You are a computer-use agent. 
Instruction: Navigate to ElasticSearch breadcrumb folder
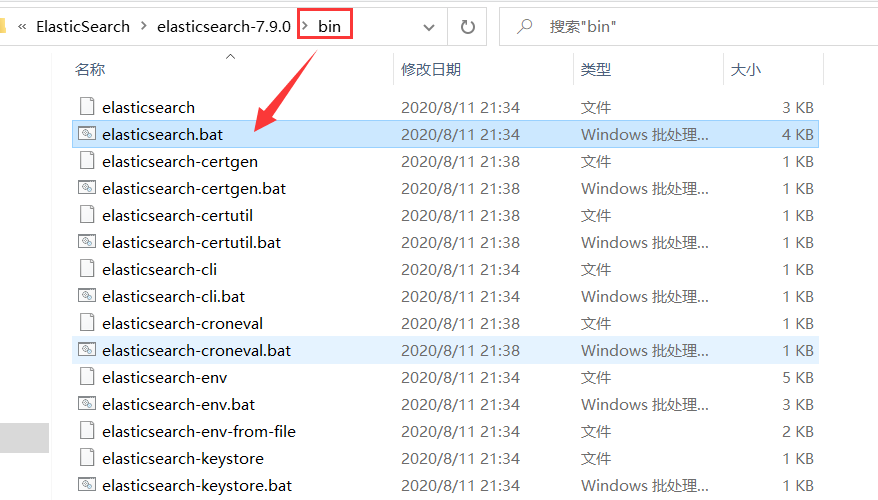83,26
